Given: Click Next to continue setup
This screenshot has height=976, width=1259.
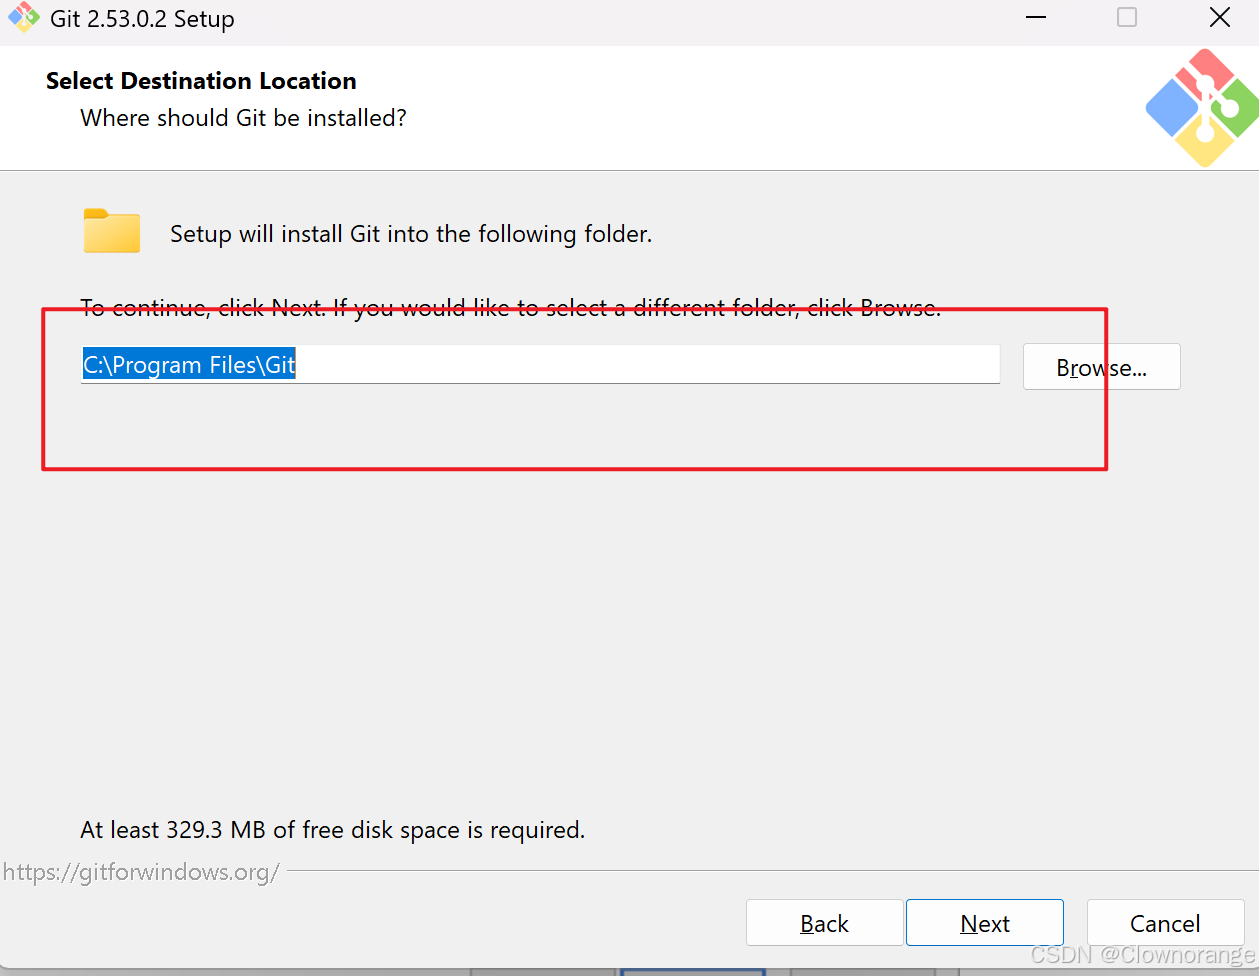Looking at the screenshot, I should [984, 923].
